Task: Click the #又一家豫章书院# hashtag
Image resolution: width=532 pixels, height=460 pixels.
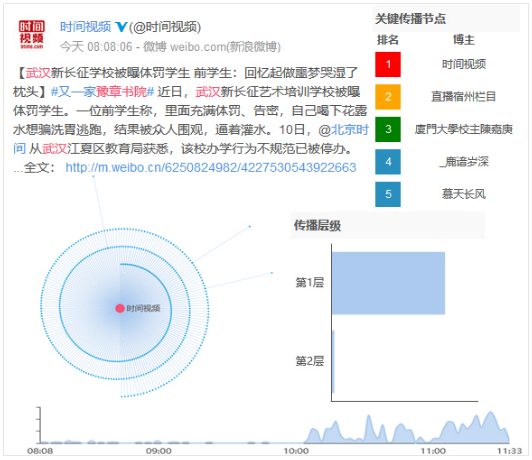Action: click(x=102, y=92)
